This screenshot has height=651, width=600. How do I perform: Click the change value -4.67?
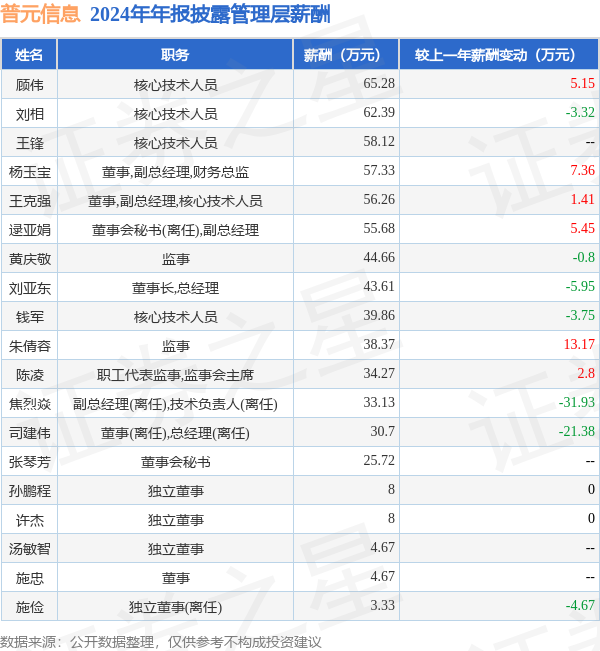click(580, 605)
